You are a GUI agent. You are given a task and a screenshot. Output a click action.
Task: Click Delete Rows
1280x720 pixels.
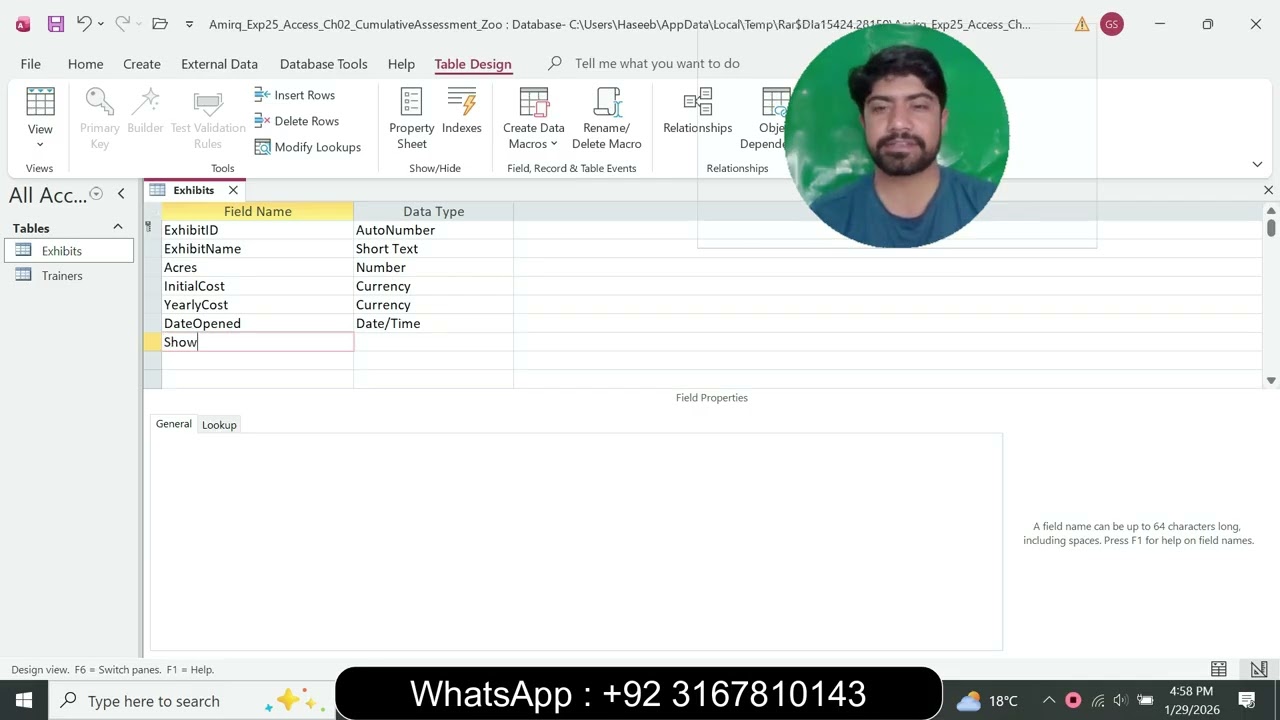[x=296, y=121]
